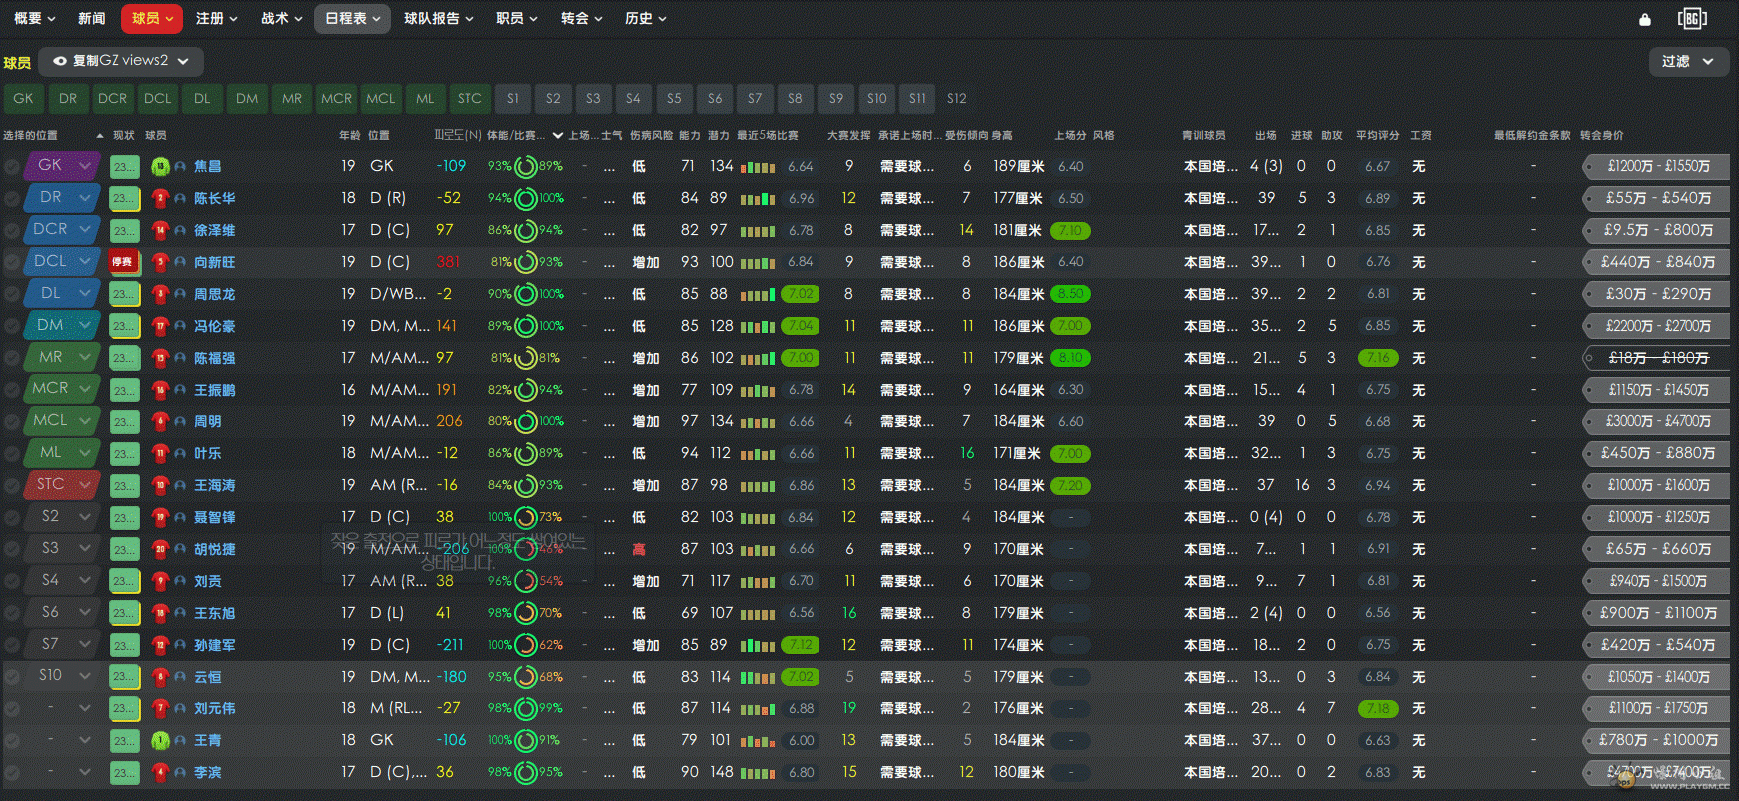Click 王海涛's red shirt icon
This screenshot has width=1739, height=801.
coord(160,486)
